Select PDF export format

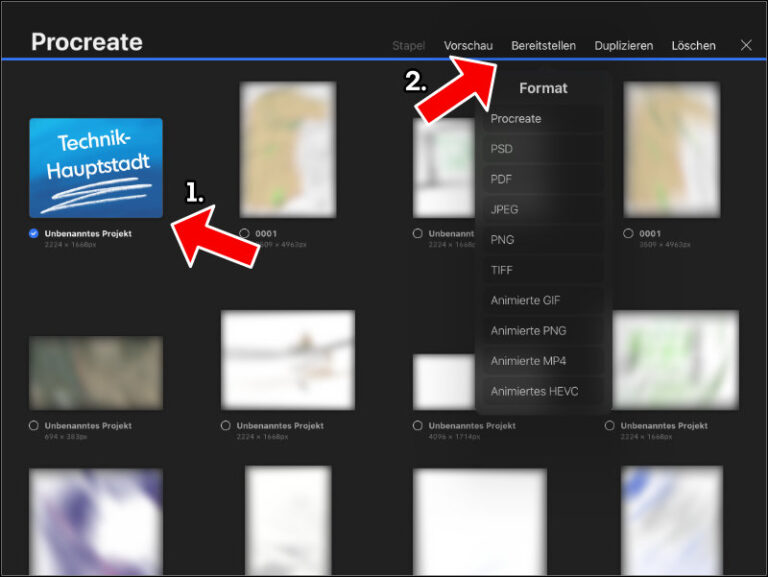tap(543, 179)
